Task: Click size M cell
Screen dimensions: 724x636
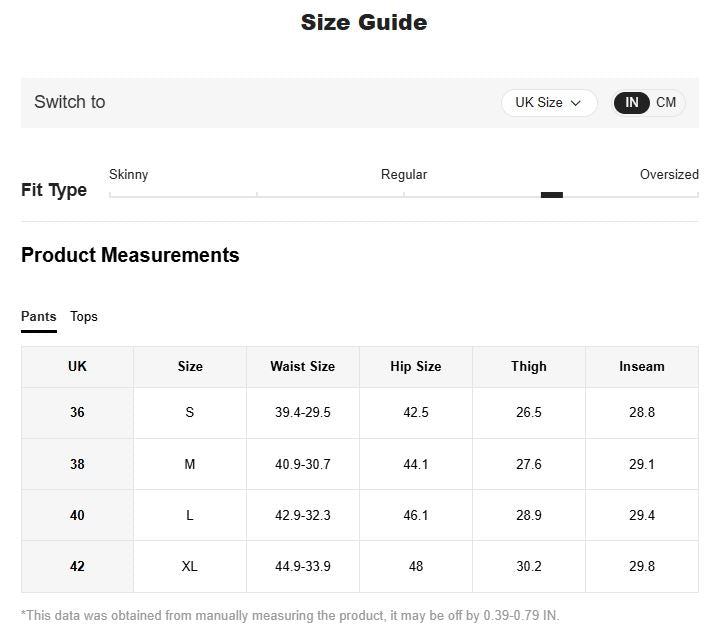Action: point(190,464)
